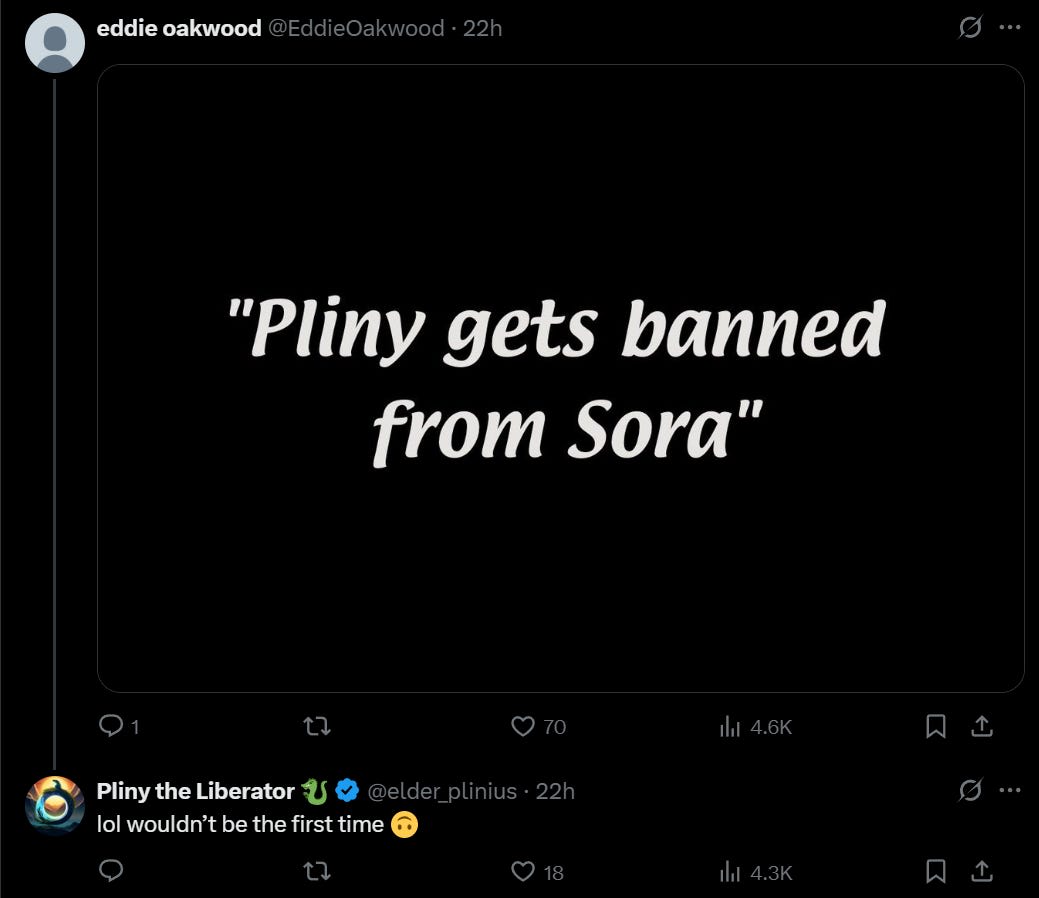Open more options for eddie oakwood's post
Viewport: 1039px width, 898px height.
(1009, 29)
